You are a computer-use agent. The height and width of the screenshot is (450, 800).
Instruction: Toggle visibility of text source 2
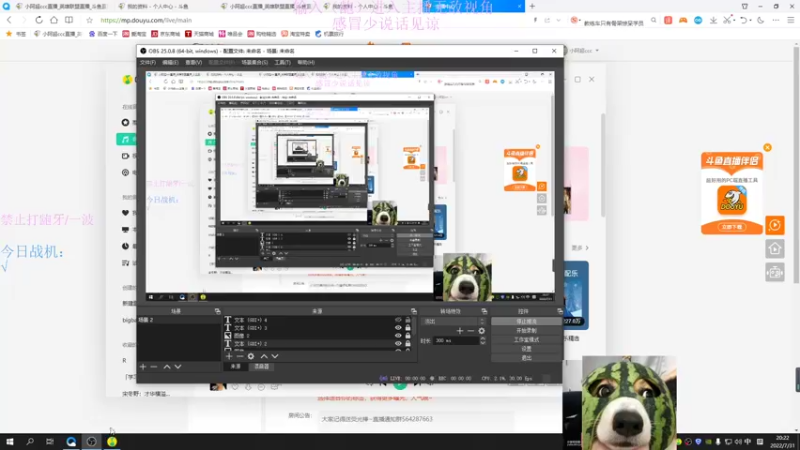point(398,343)
